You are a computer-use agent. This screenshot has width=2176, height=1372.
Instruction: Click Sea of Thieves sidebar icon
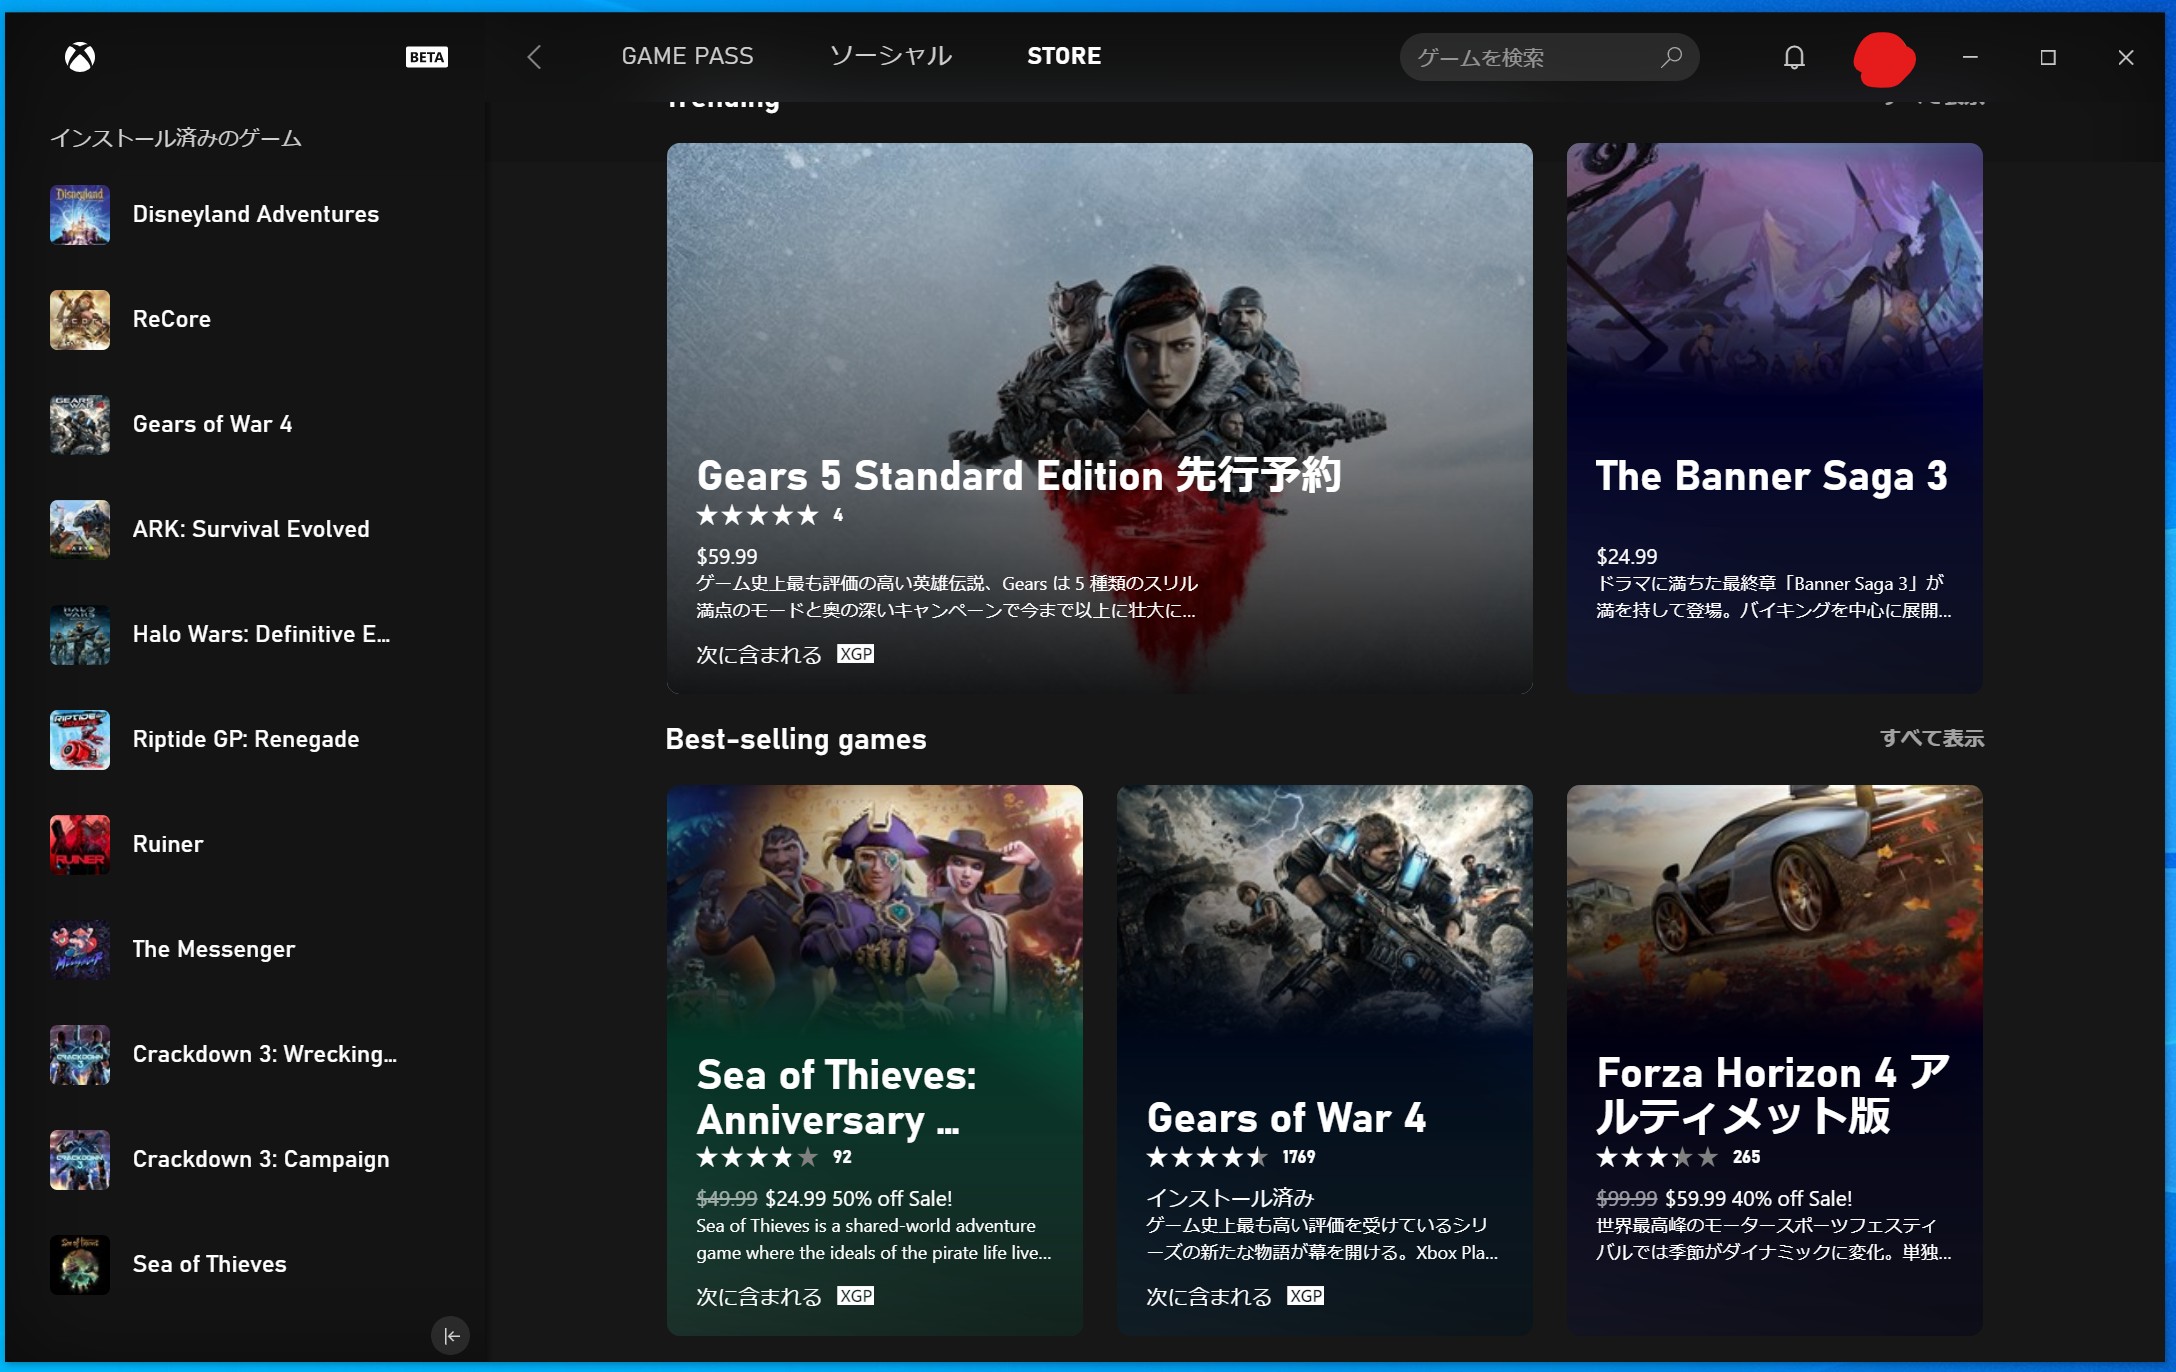[80, 1264]
